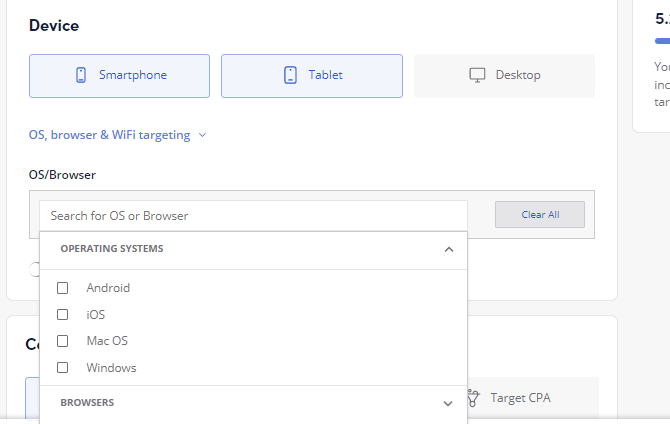The height and width of the screenshot is (424, 670).
Task: Check the Android checkbox
Action: (x=62, y=288)
